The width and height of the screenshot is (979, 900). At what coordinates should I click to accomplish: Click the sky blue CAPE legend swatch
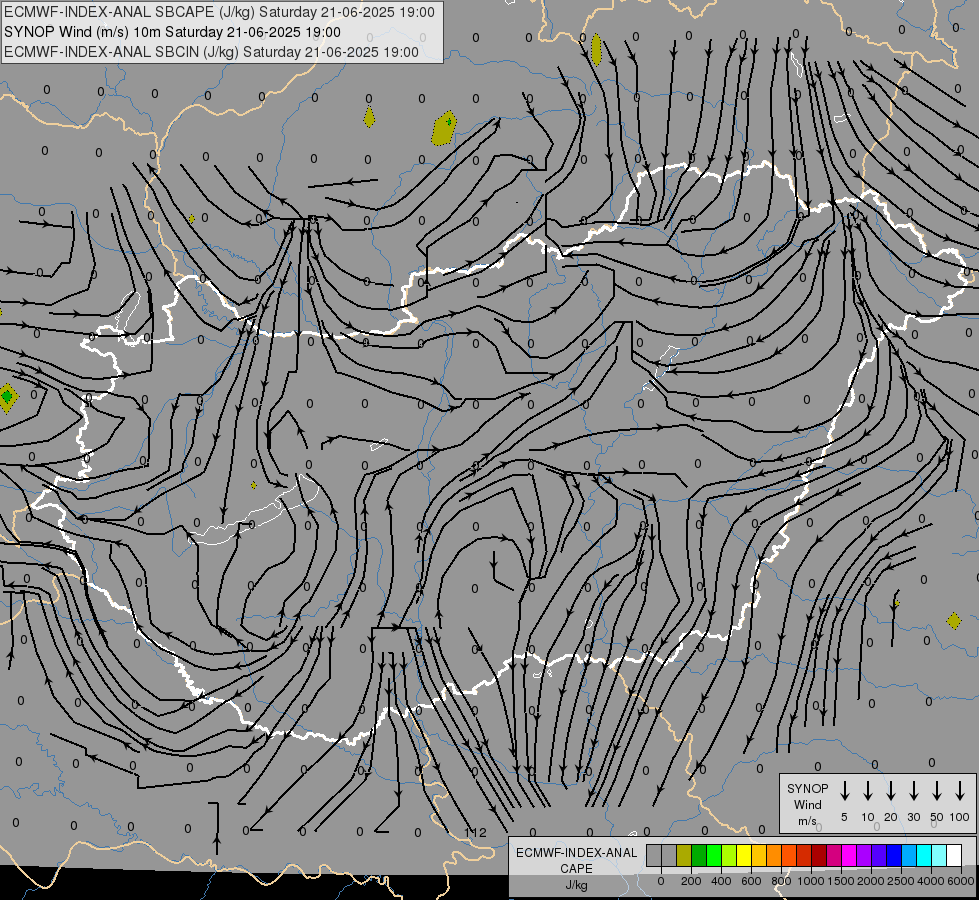910,855
